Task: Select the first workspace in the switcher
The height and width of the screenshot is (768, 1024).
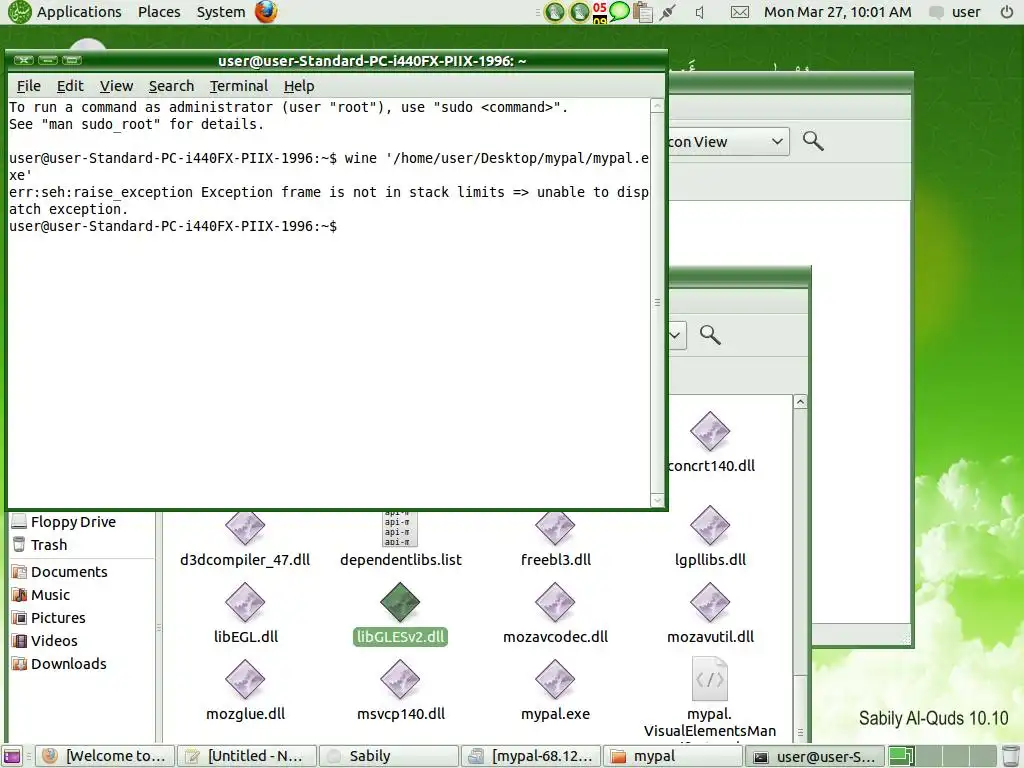Action: (902, 756)
